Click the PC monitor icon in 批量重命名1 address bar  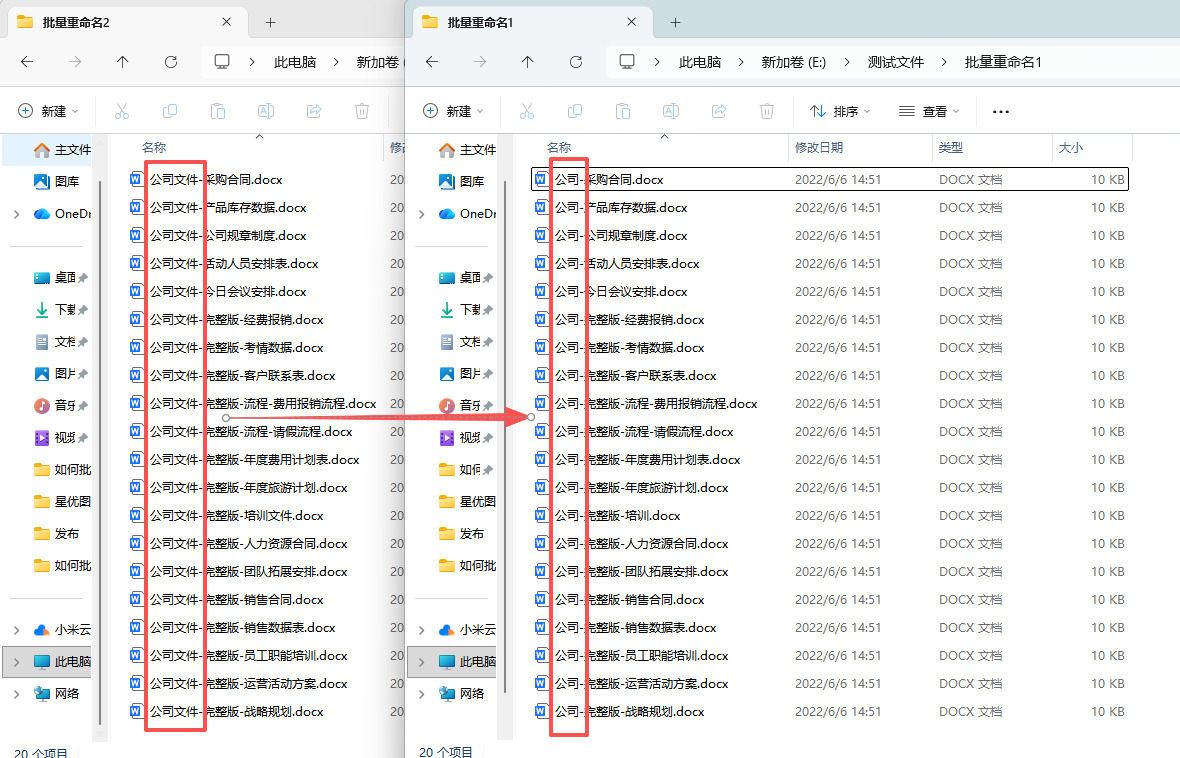[627, 62]
